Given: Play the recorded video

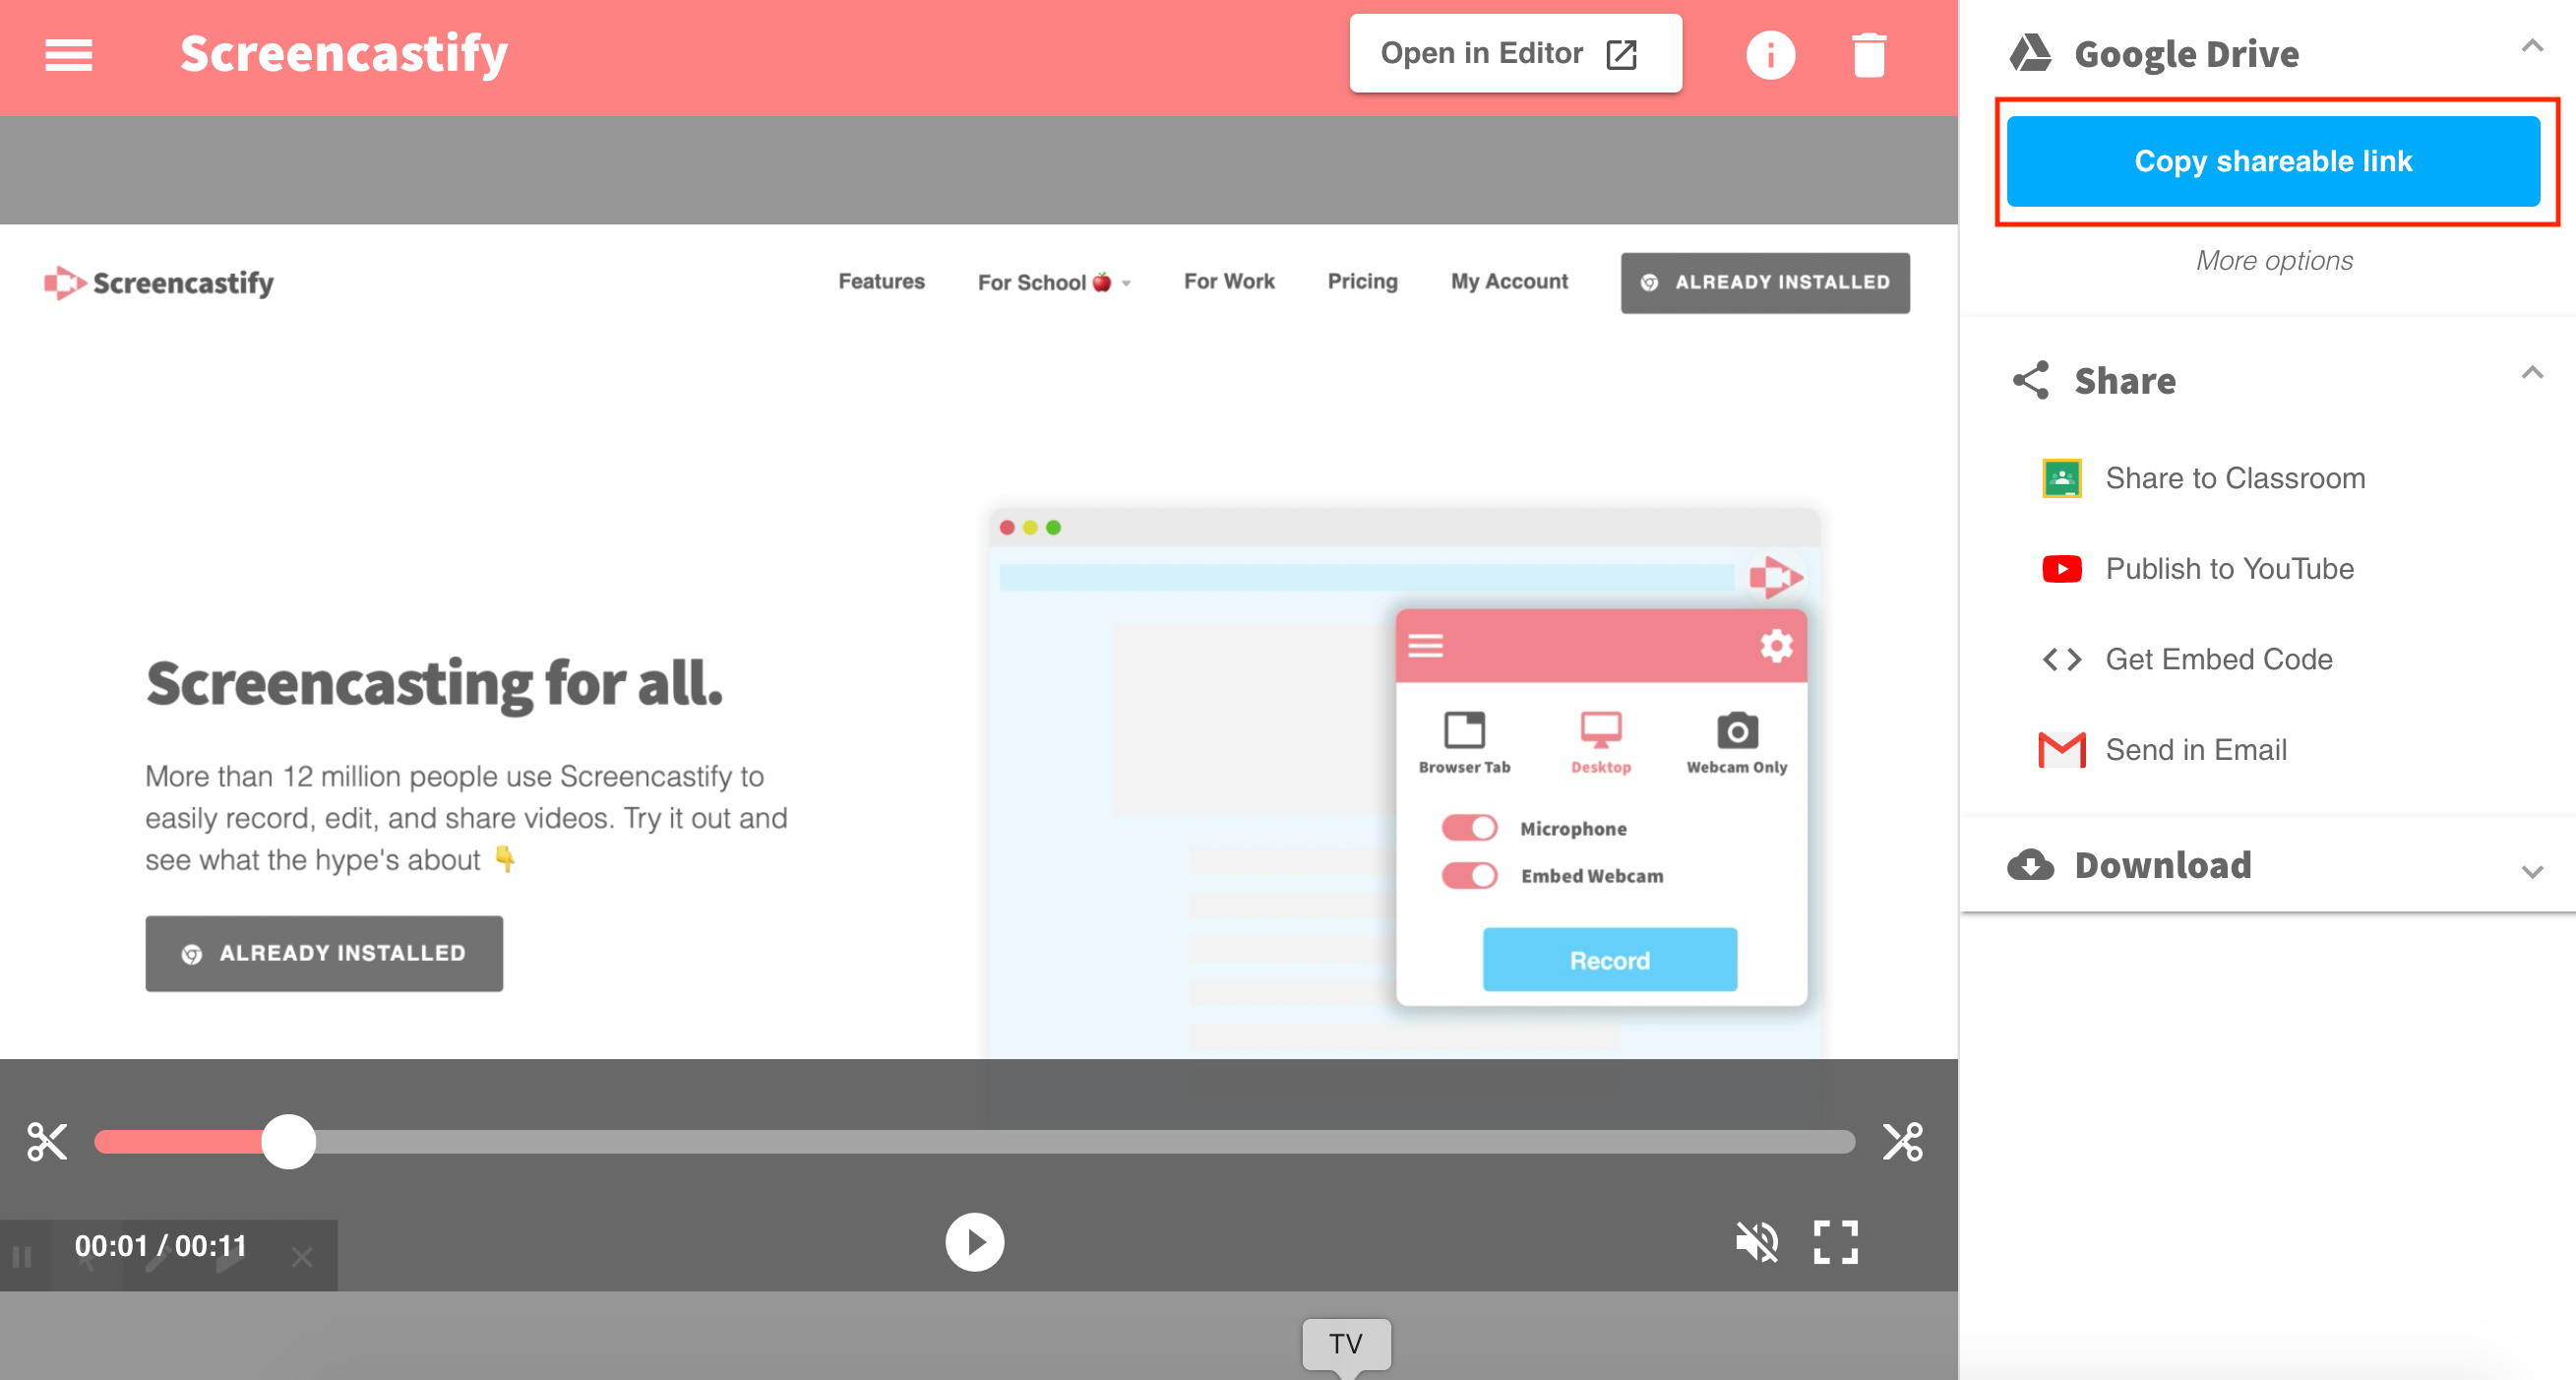Looking at the screenshot, I should click(x=974, y=1242).
